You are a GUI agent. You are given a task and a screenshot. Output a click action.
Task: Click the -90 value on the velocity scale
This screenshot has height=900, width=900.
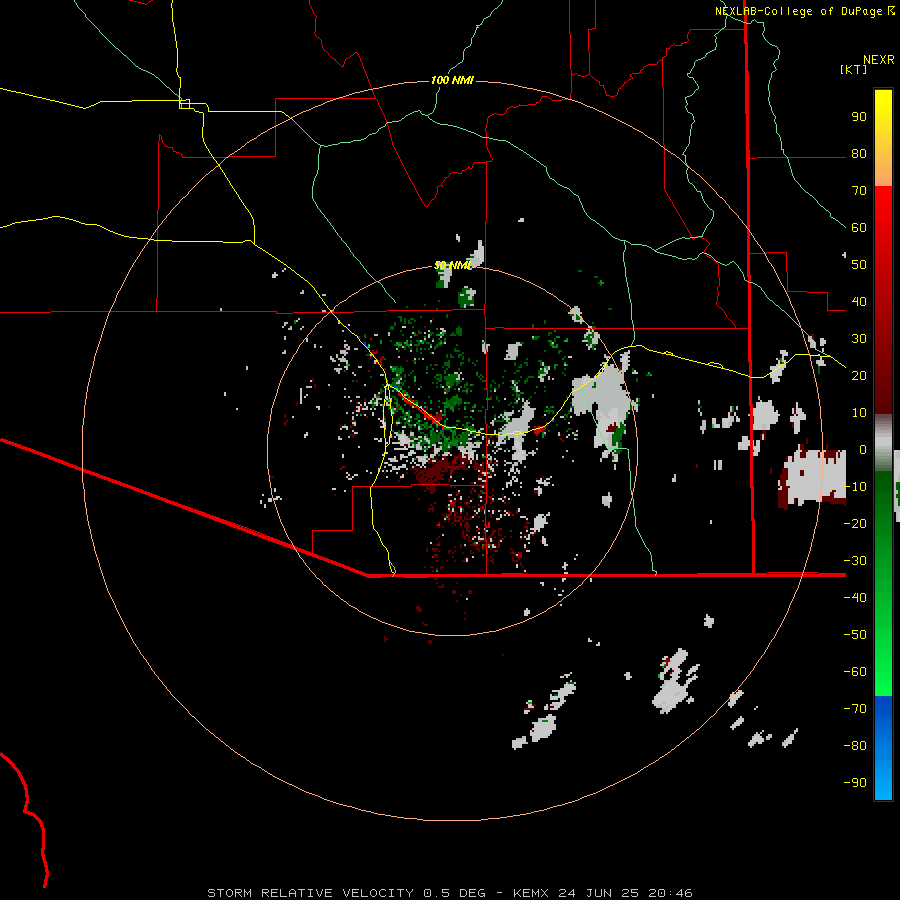[x=855, y=783]
